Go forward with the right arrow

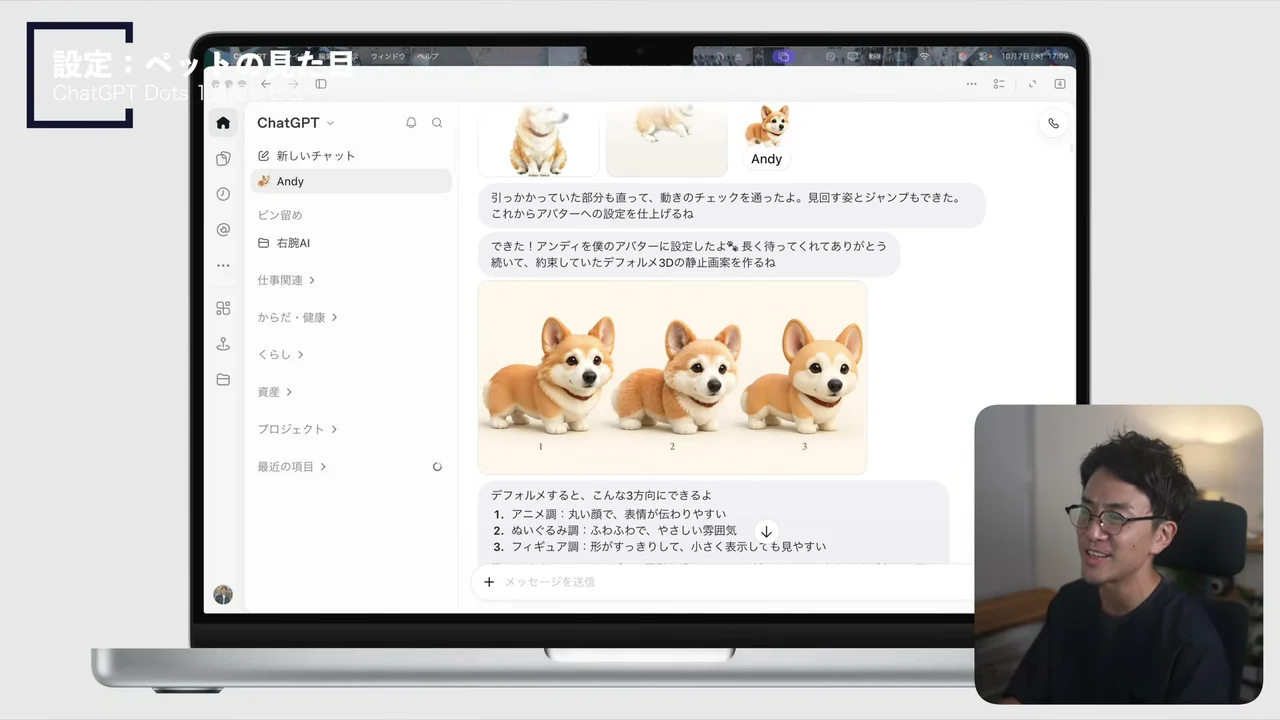pos(293,84)
